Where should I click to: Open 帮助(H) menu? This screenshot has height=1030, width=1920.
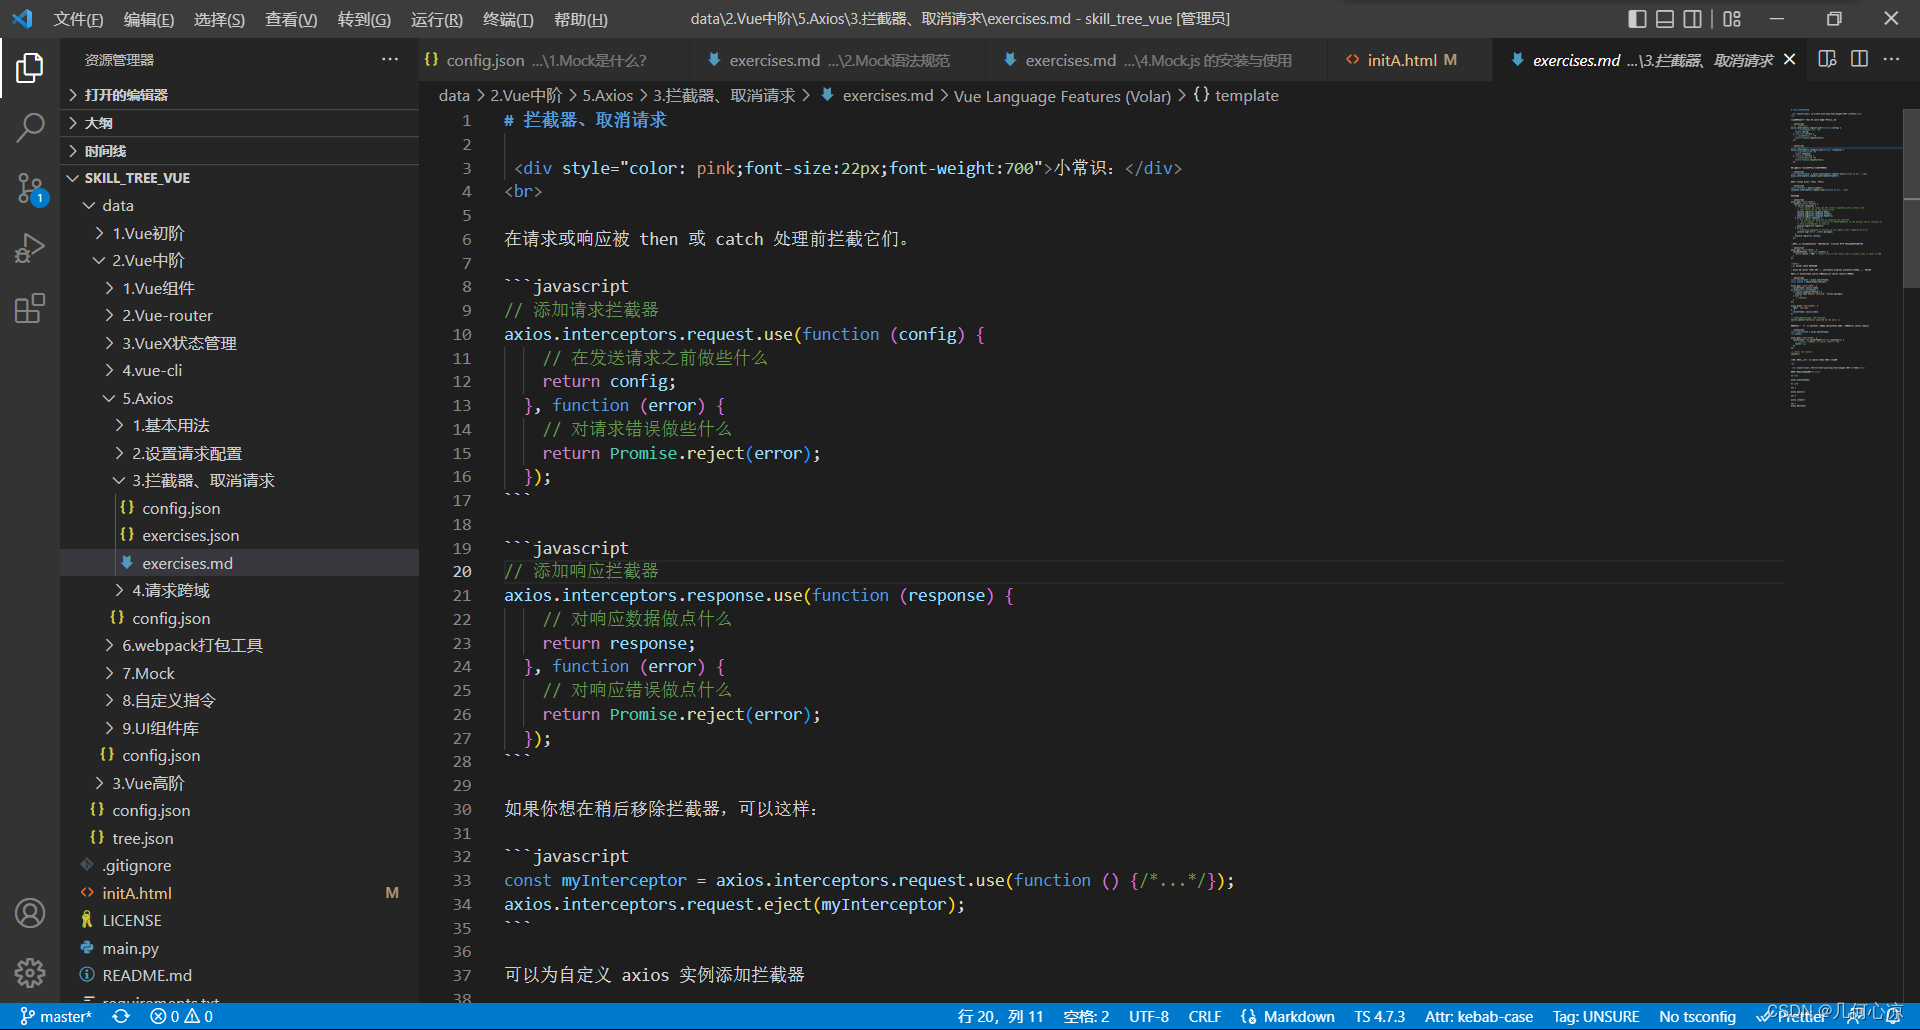coord(580,19)
